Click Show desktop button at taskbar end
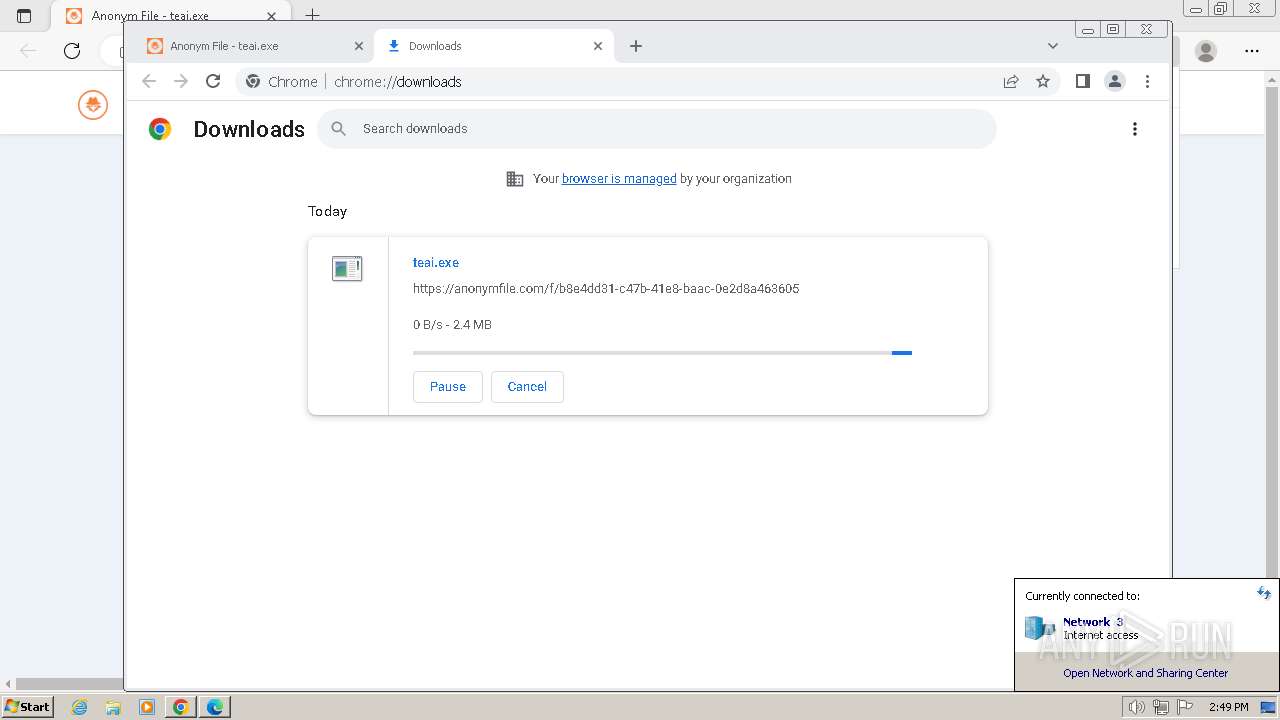This screenshot has width=1280, height=720. click(1269, 707)
